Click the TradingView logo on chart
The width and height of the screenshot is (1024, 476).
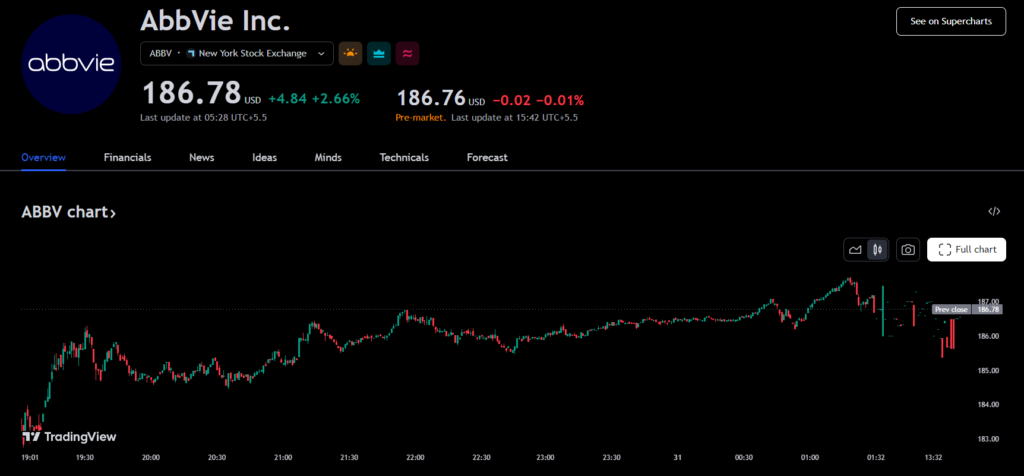coord(69,437)
